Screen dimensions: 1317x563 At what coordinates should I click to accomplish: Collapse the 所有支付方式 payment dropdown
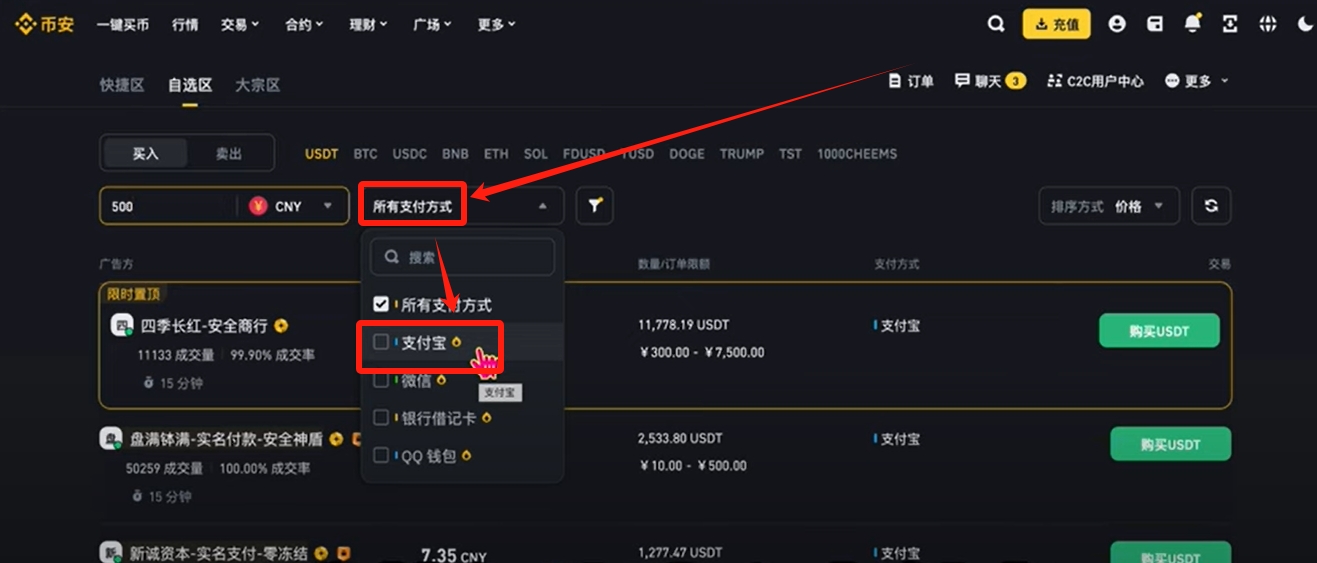tap(464, 206)
